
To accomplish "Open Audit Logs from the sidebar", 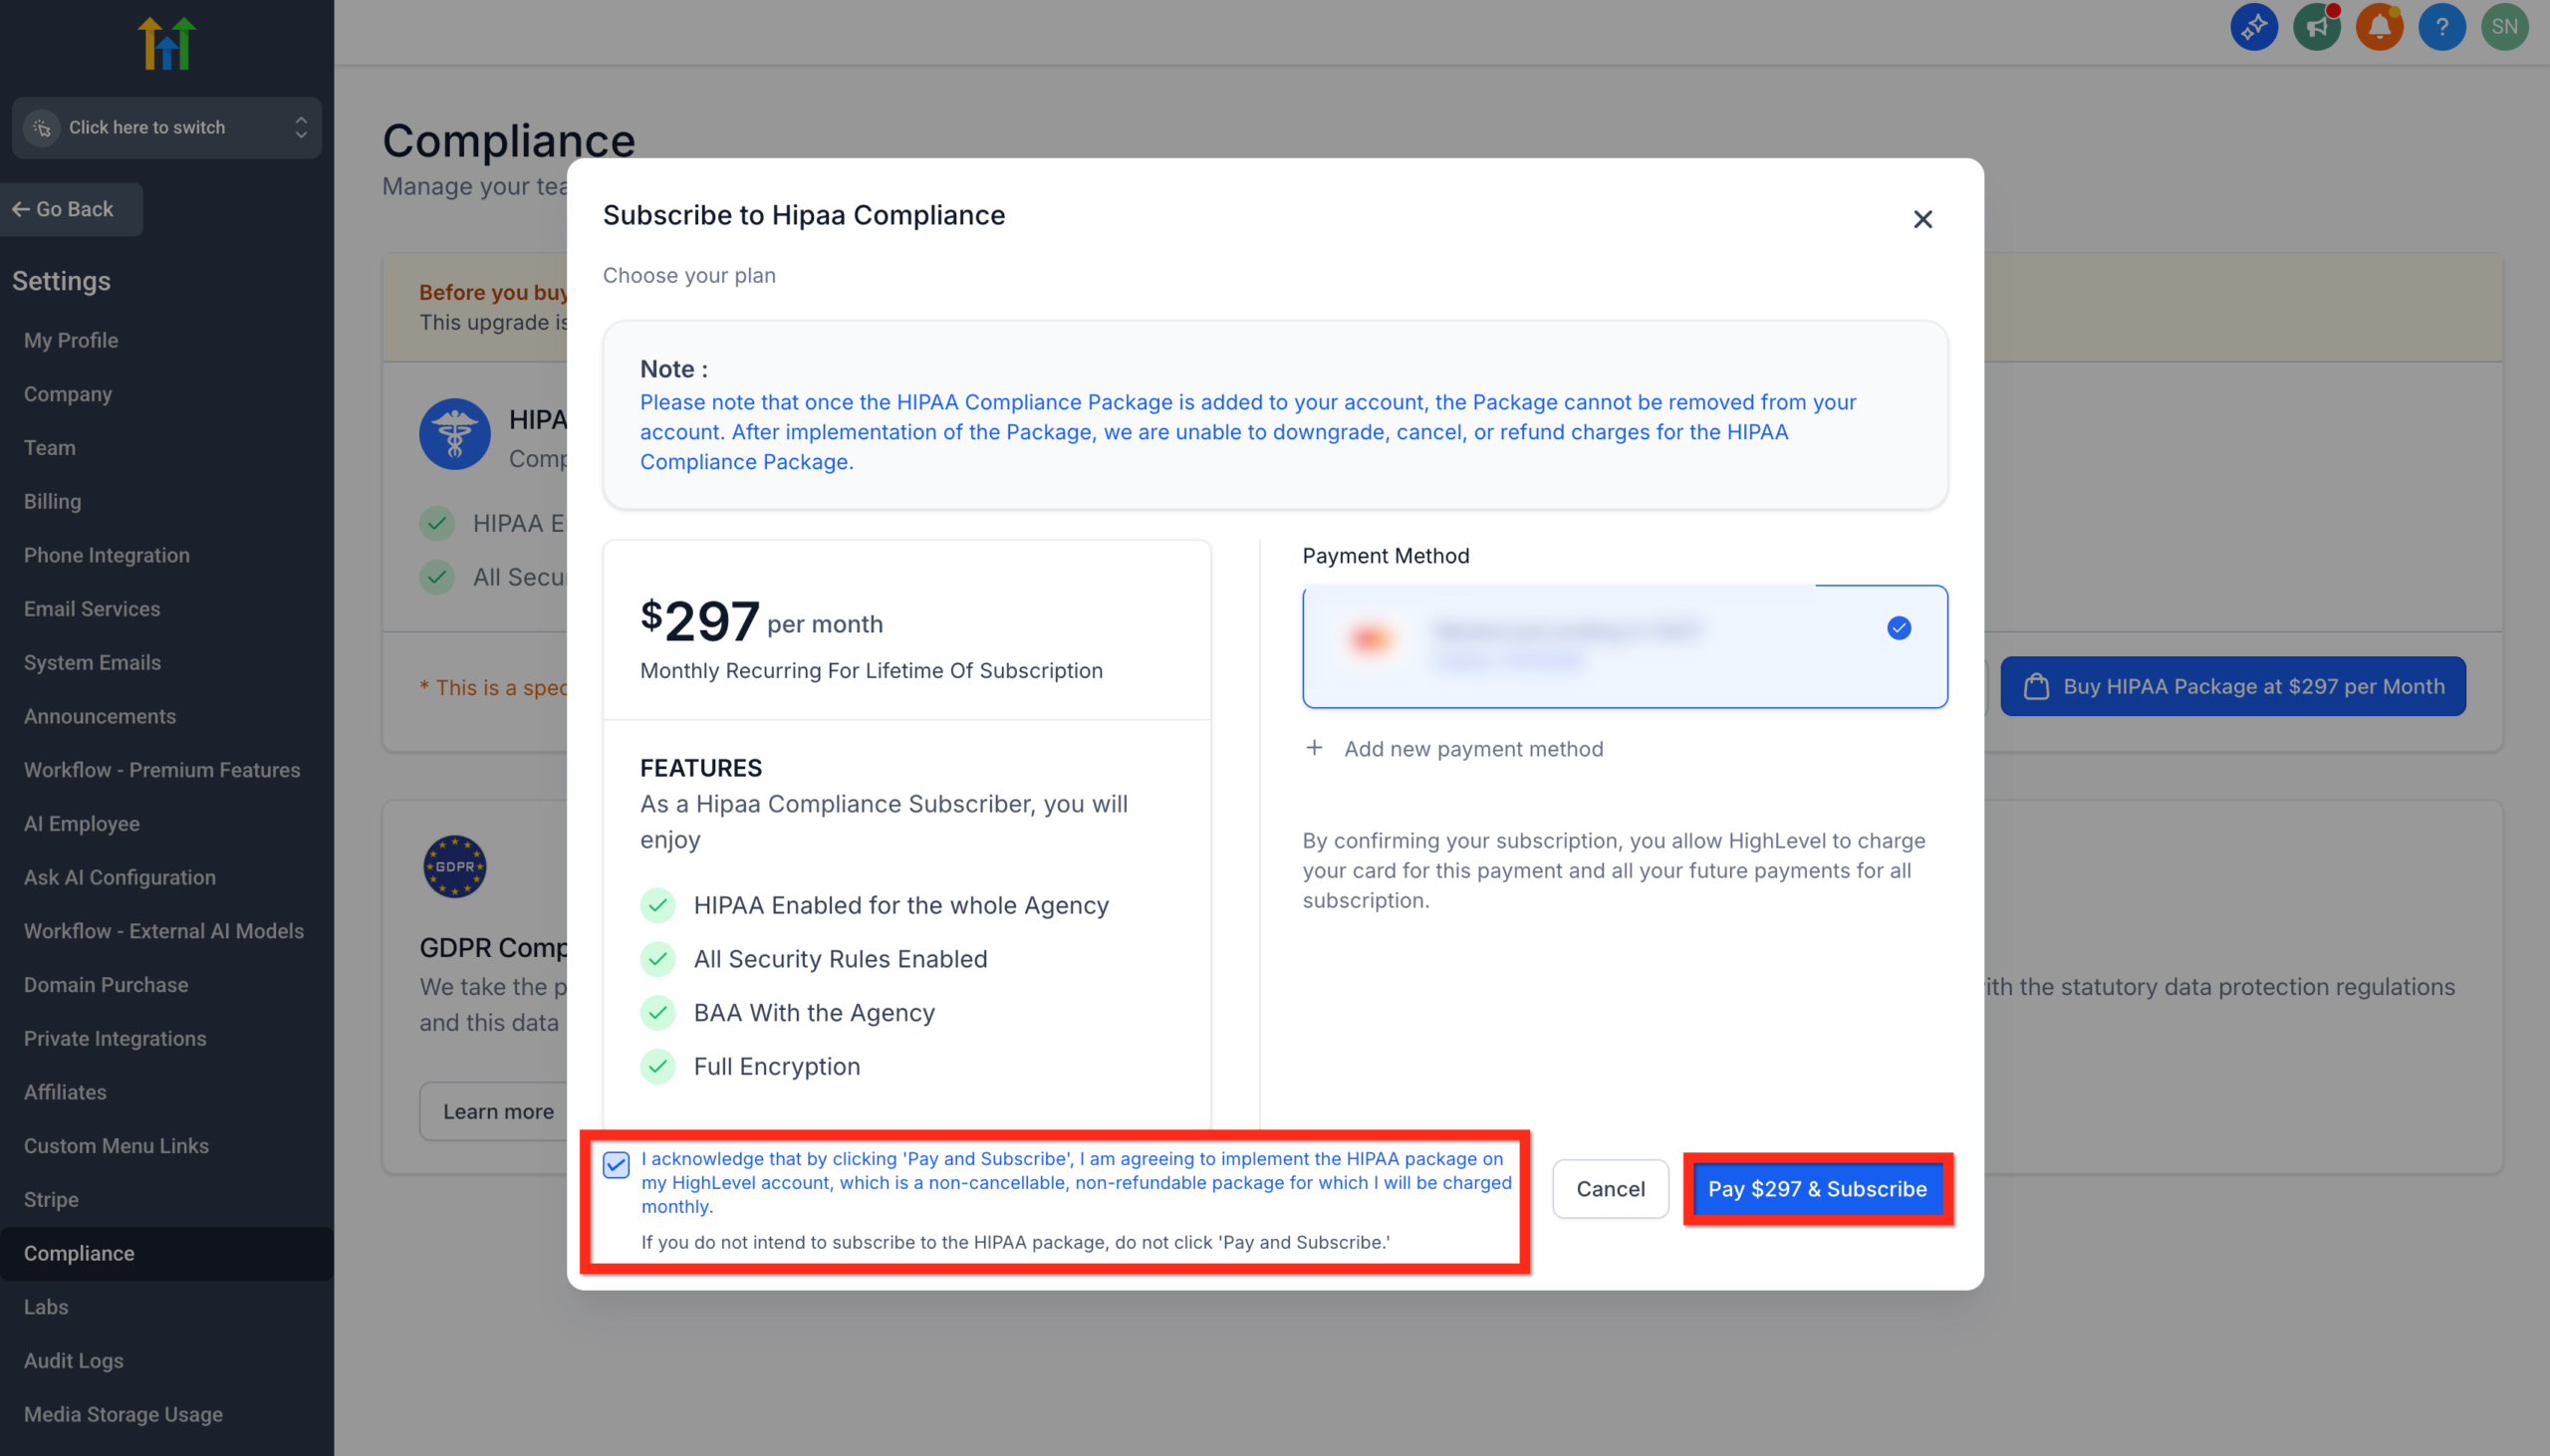I will pyautogui.click(x=73, y=1361).
